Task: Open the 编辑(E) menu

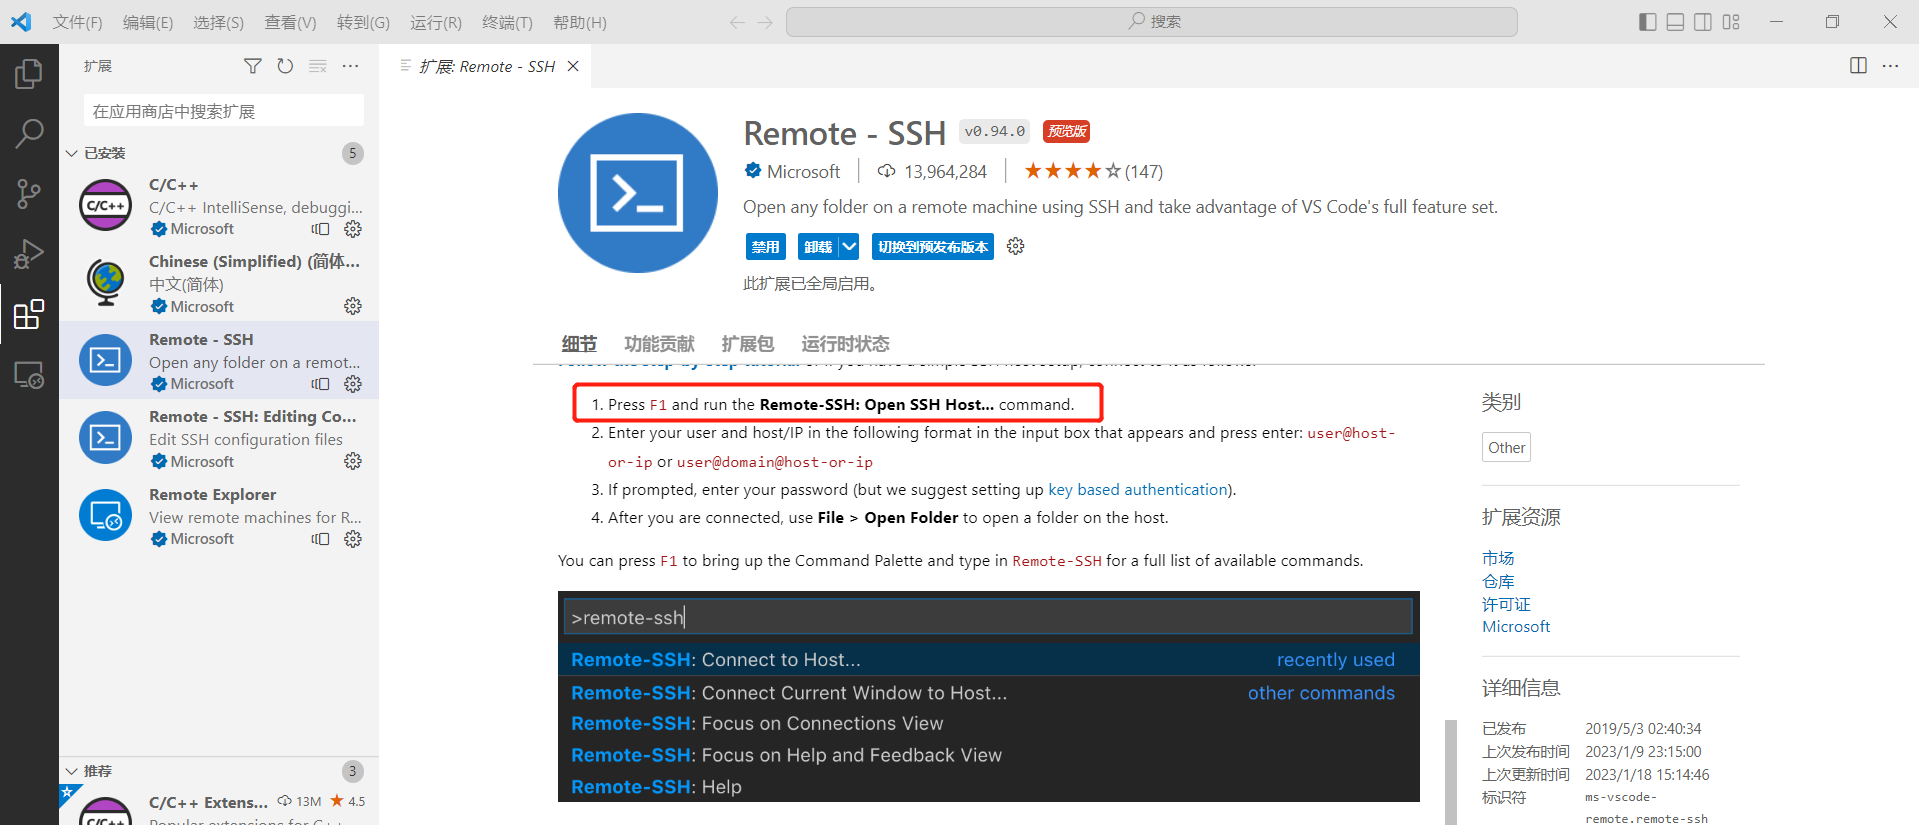Action: coord(148,22)
